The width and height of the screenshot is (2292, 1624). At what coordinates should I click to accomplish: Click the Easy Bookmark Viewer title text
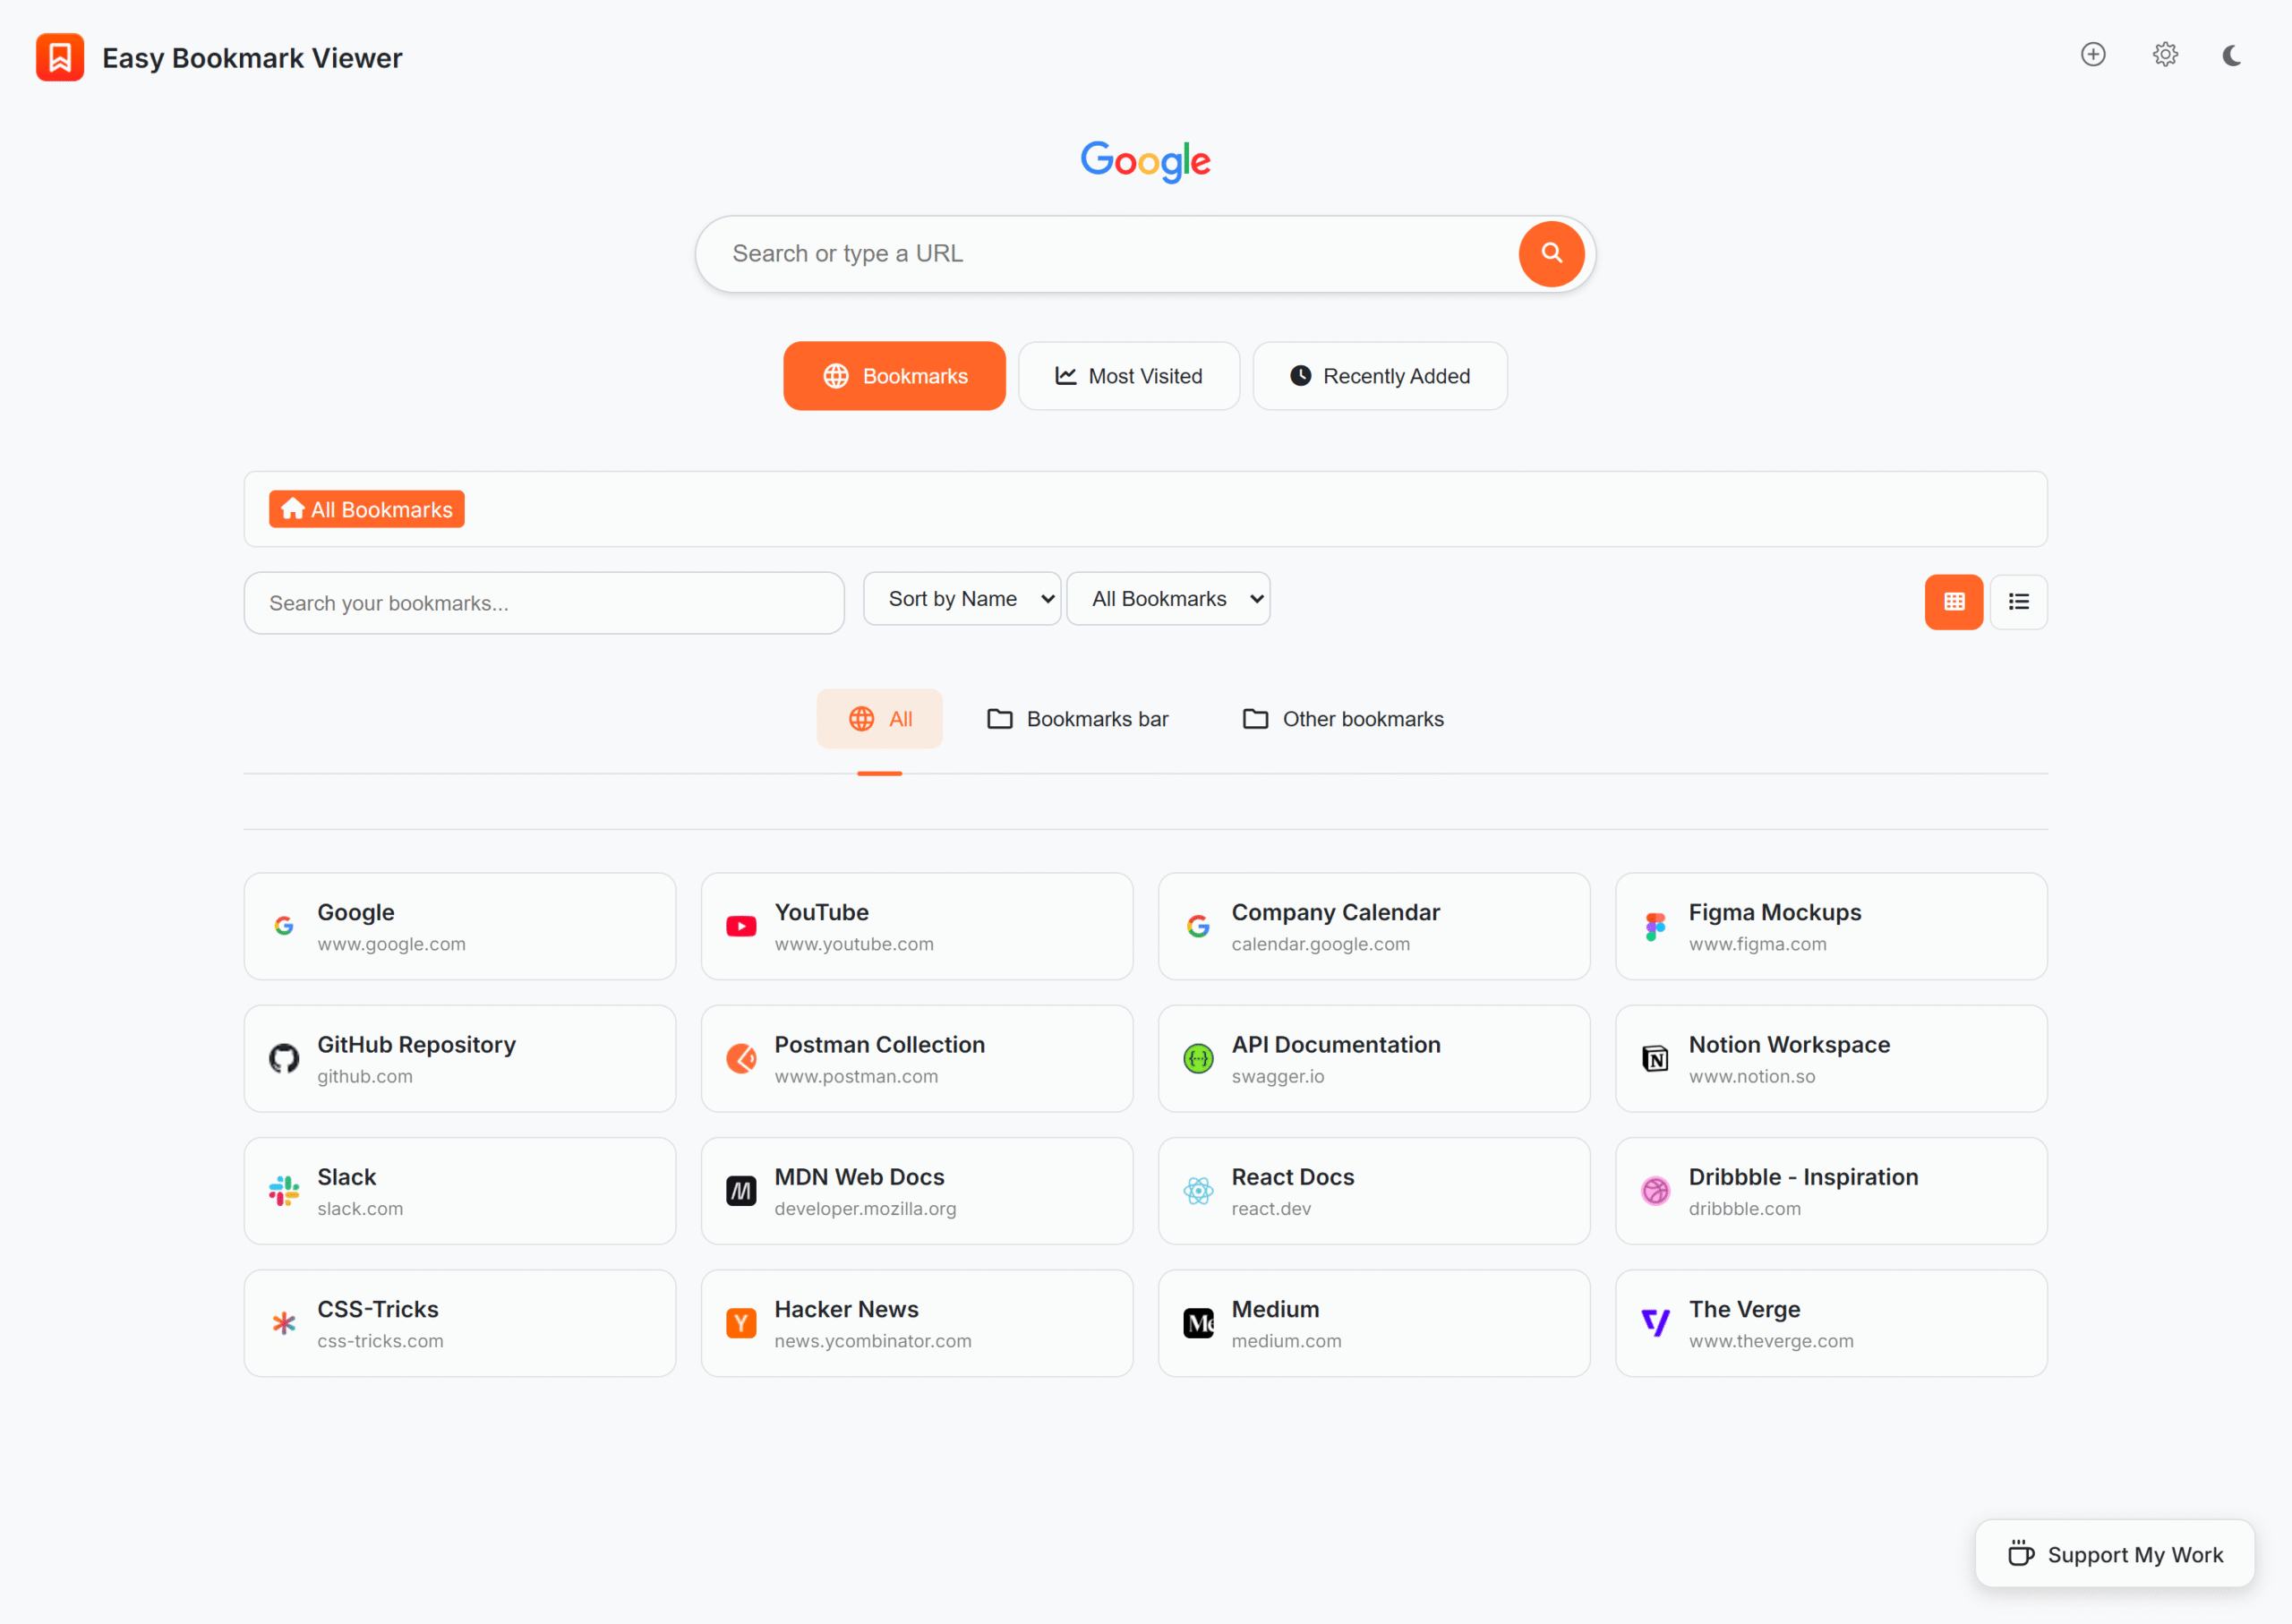(x=252, y=58)
